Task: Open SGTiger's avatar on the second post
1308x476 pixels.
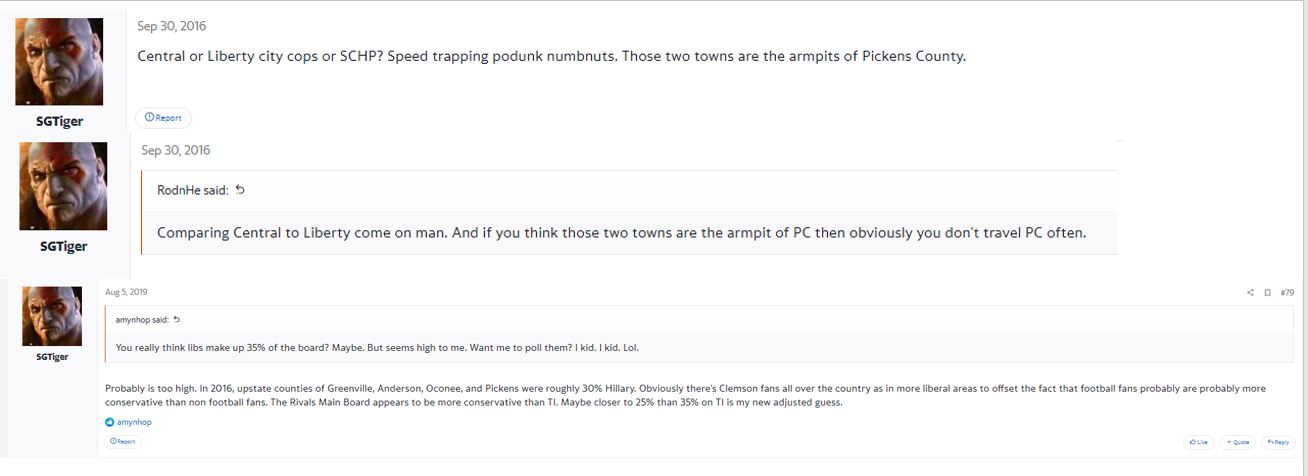Action: [63, 186]
